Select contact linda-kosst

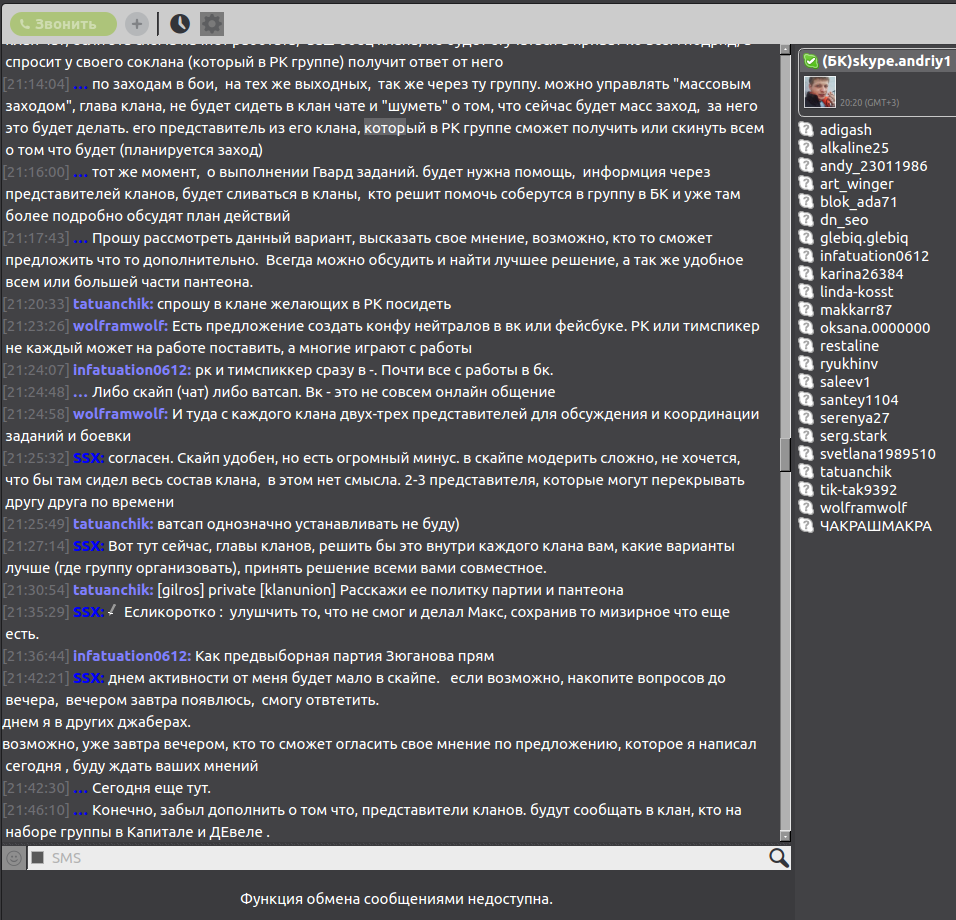tap(856, 292)
